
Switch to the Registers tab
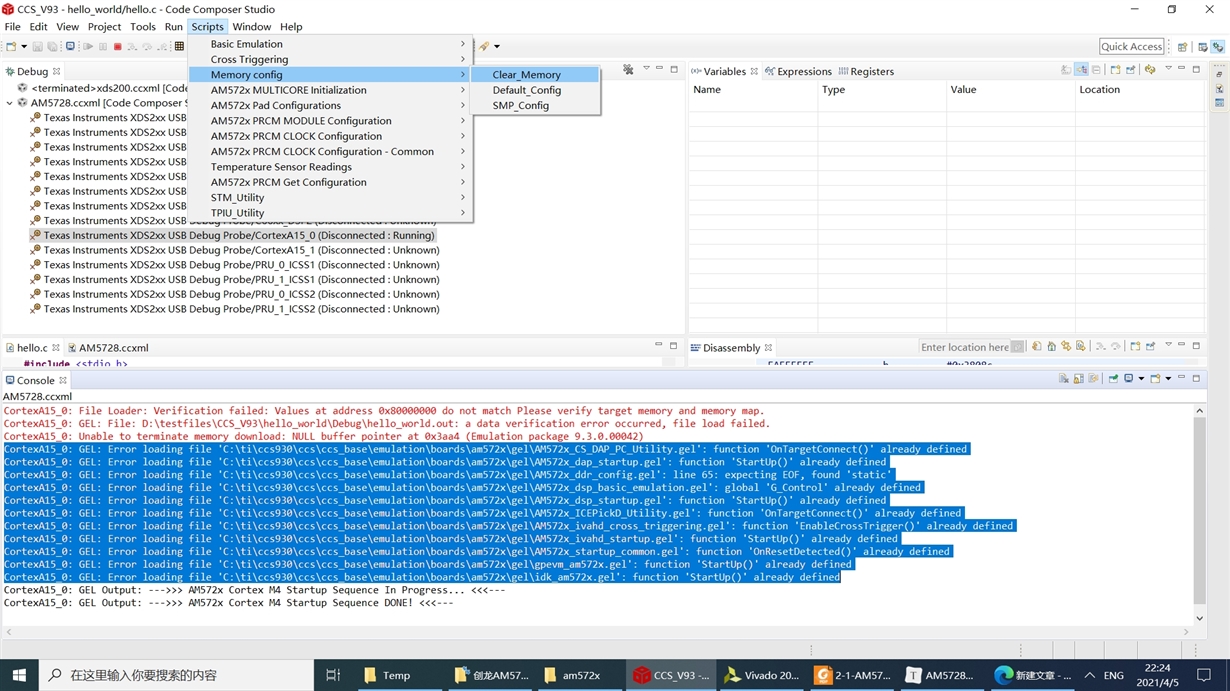(x=866, y=71)
